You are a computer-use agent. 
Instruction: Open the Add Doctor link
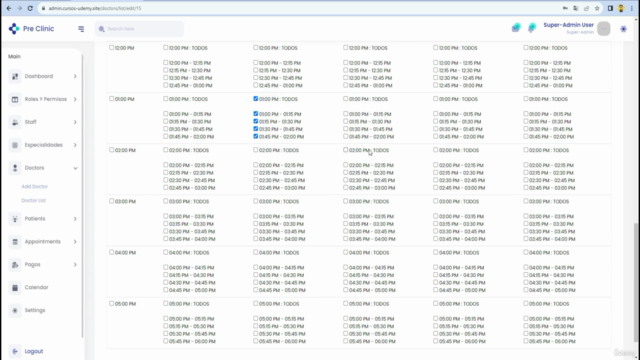click(x=35, y=187)
